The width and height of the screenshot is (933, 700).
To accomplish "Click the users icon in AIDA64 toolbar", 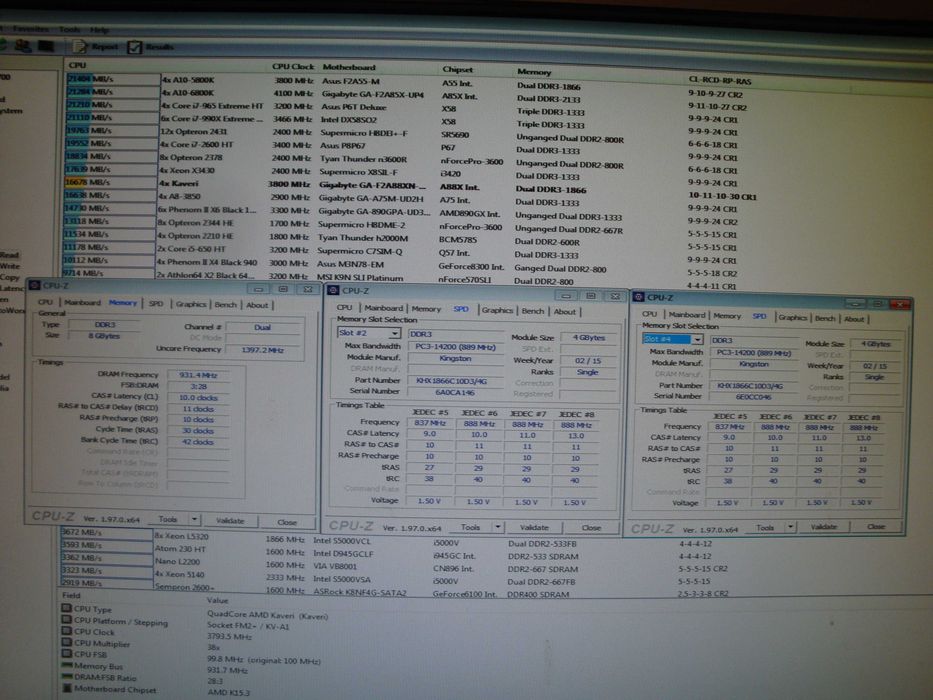I will [23, 45].
